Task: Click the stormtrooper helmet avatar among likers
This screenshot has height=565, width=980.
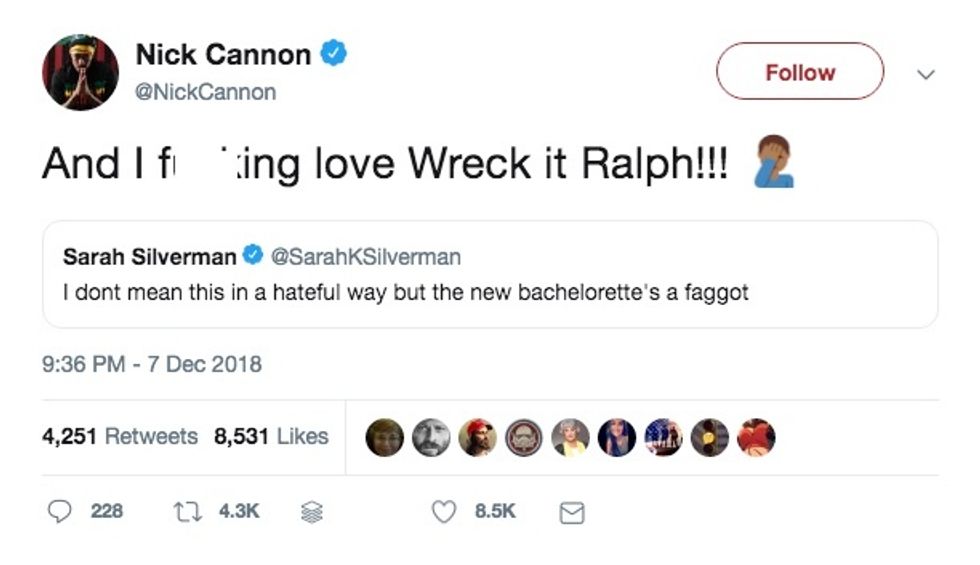Action: coord(524,437)
